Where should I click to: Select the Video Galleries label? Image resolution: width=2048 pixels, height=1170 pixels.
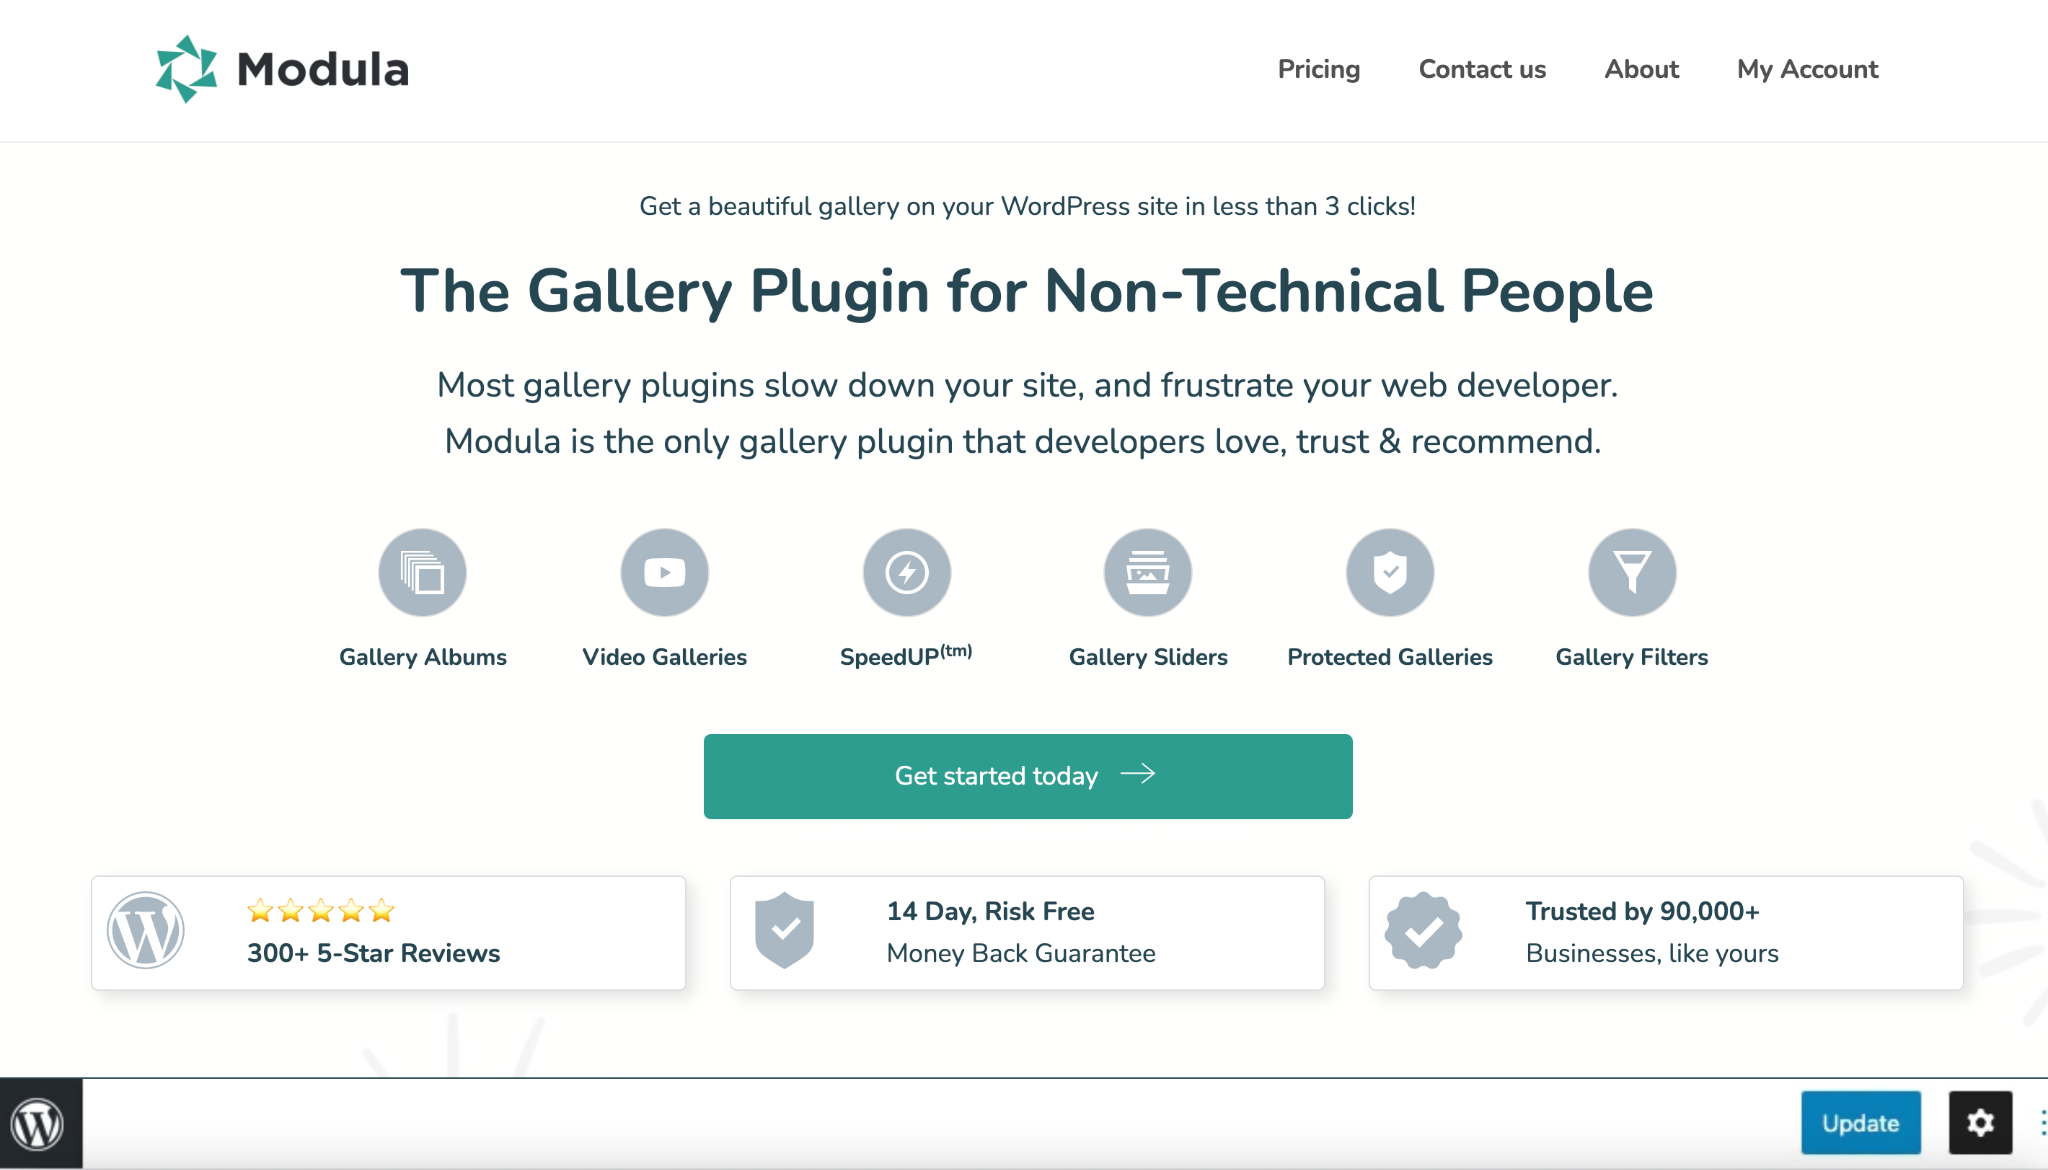pos(665,657)
